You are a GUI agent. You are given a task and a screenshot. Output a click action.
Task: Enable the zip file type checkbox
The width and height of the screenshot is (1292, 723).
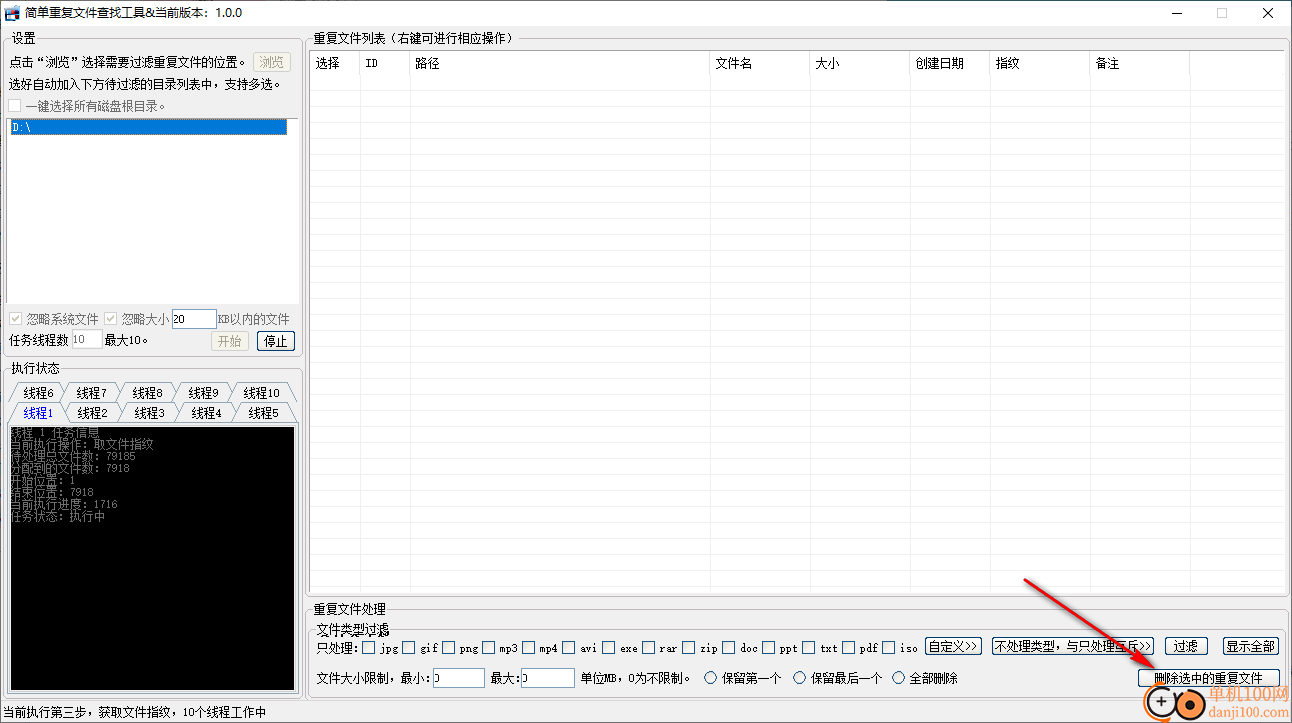click(x=689, y=647)
